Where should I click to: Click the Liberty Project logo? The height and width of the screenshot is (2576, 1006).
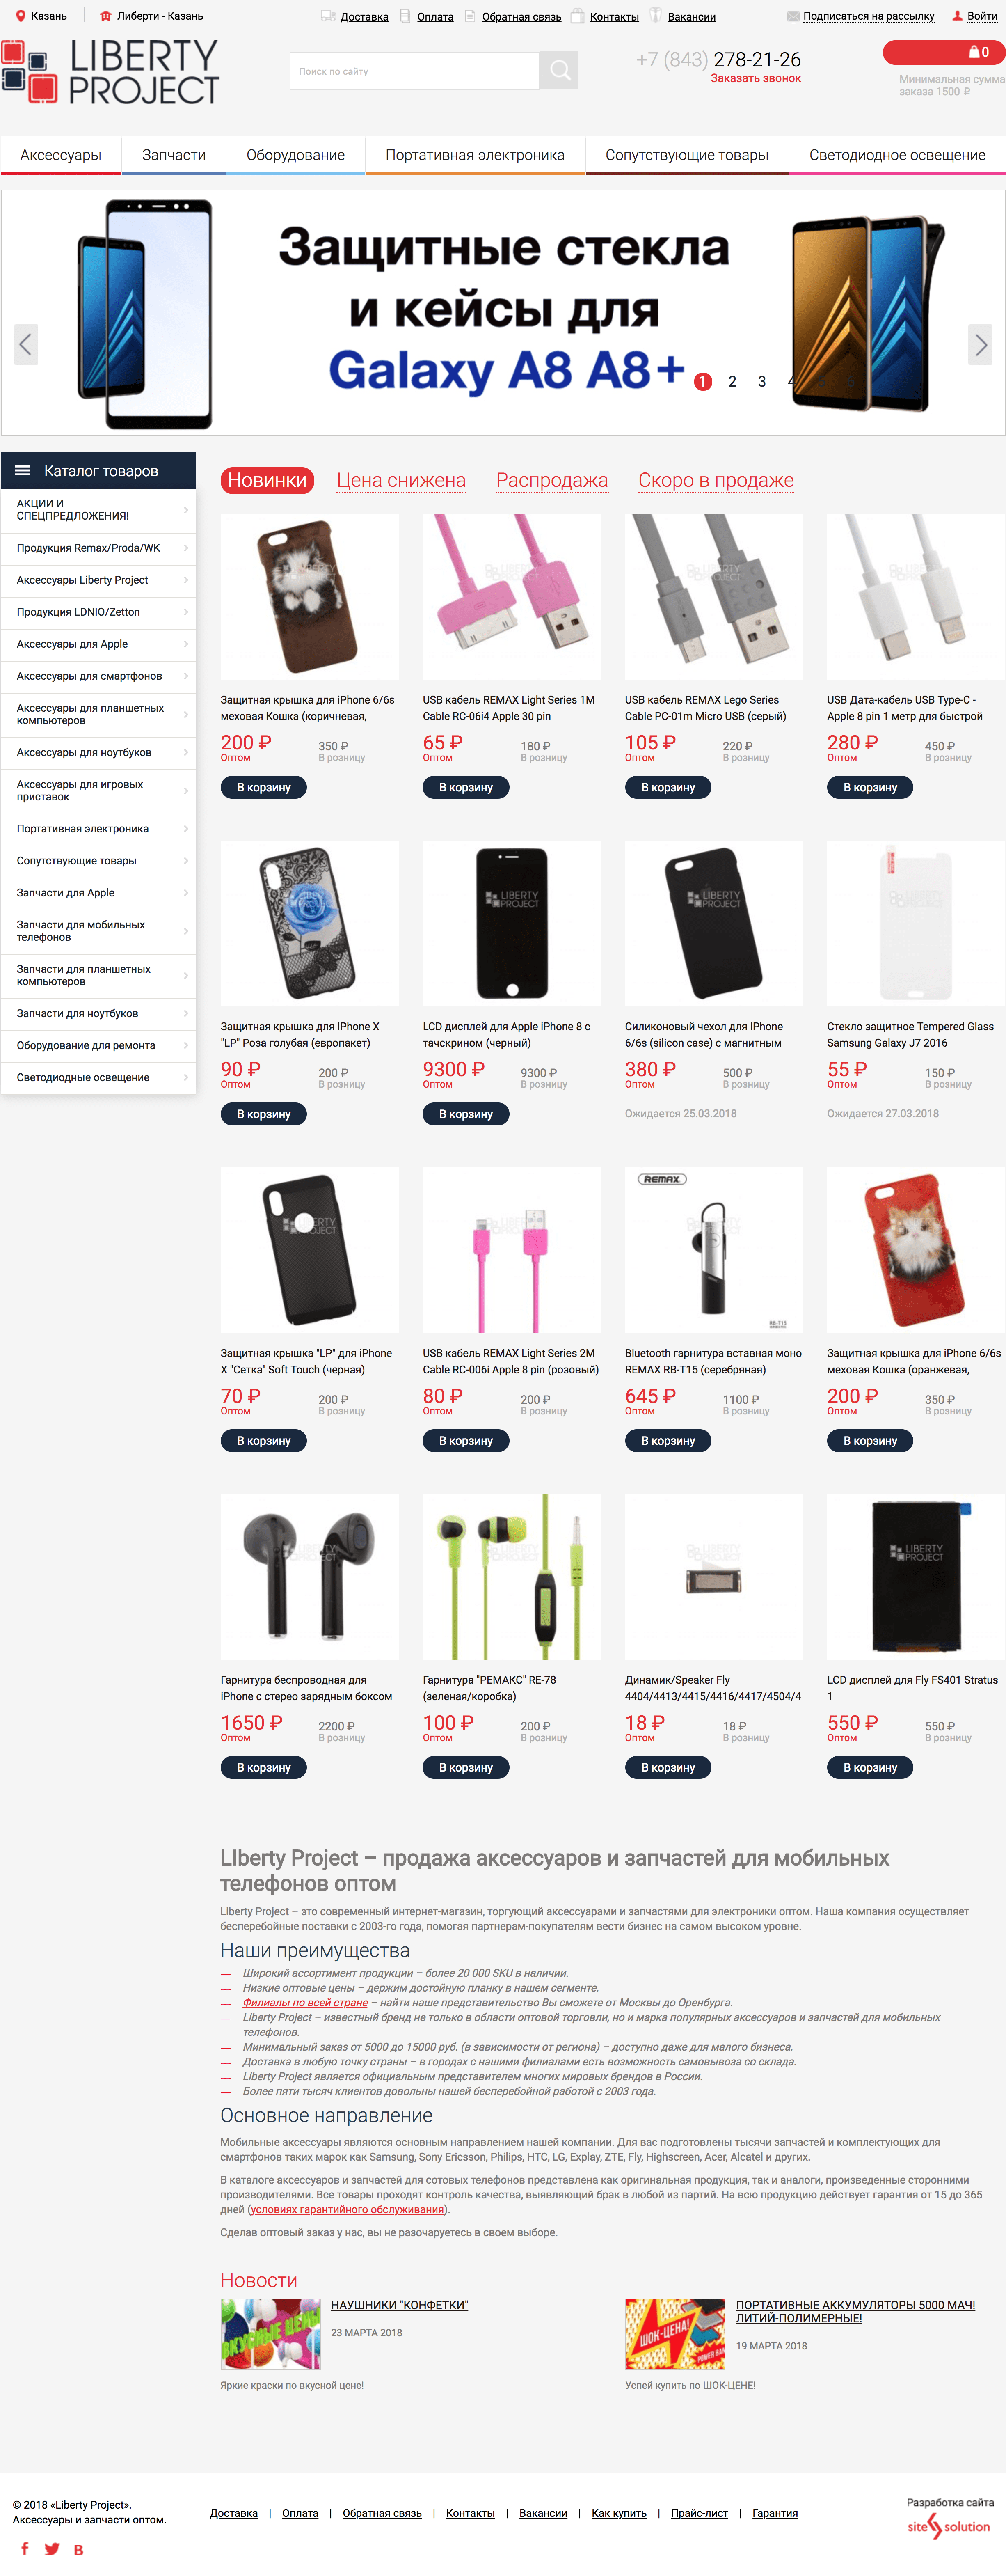point(110,72)
